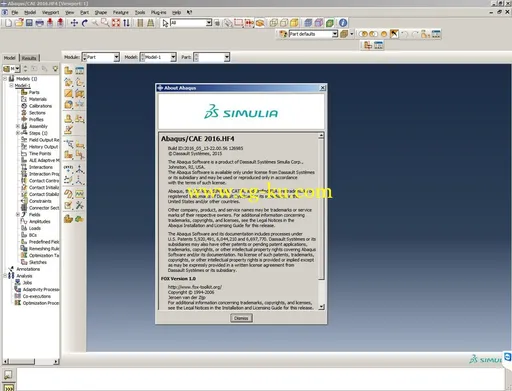Enable the Hidden line render style
The width and height of the screenshot is (512, 391).
click(x=284, y=23)
